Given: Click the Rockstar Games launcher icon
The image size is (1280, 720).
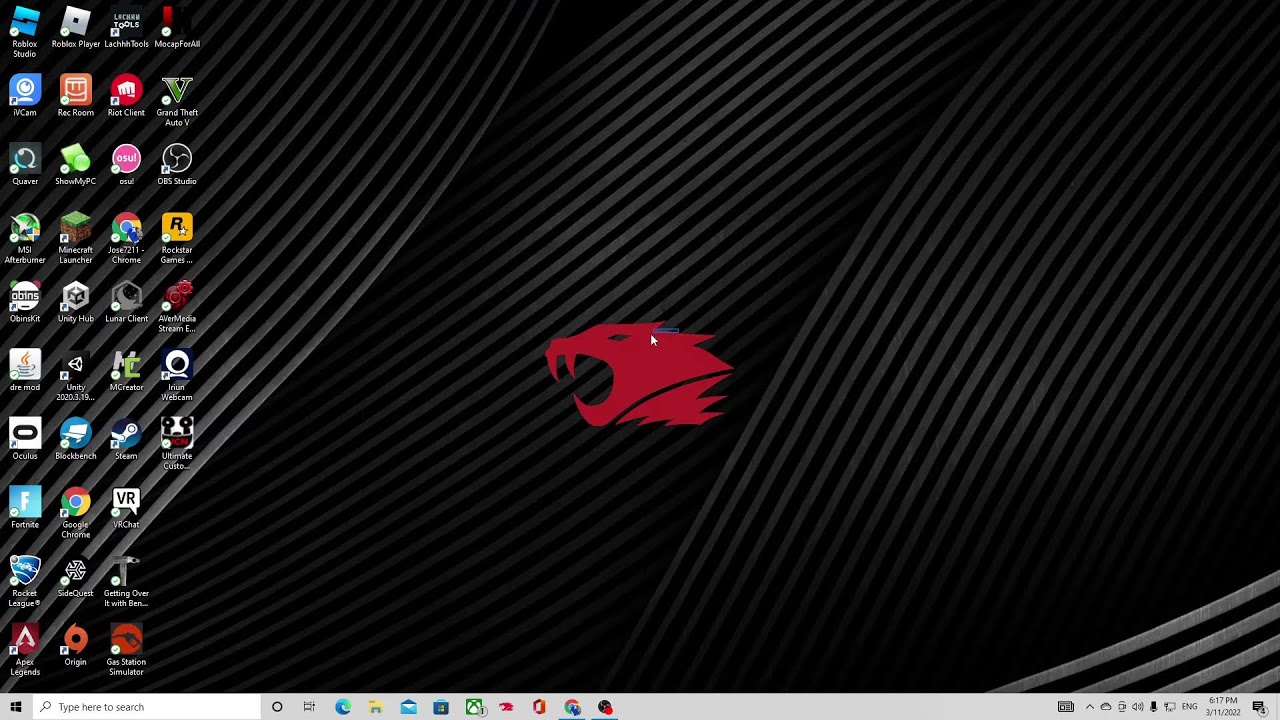Looking at the screenshot, I should (x=177, y=239).
